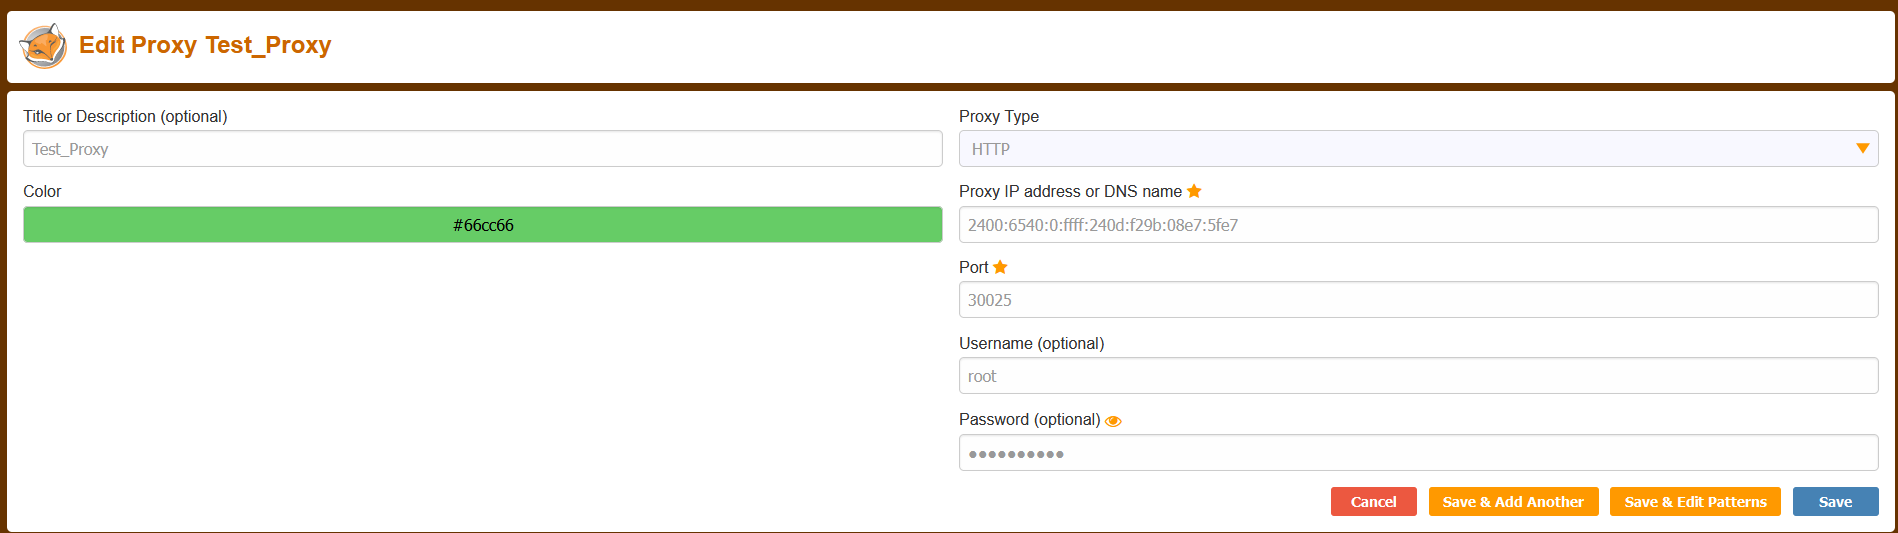1898x533 pixels.
Task: Click the Cancel button
Action: [1373, 502]
